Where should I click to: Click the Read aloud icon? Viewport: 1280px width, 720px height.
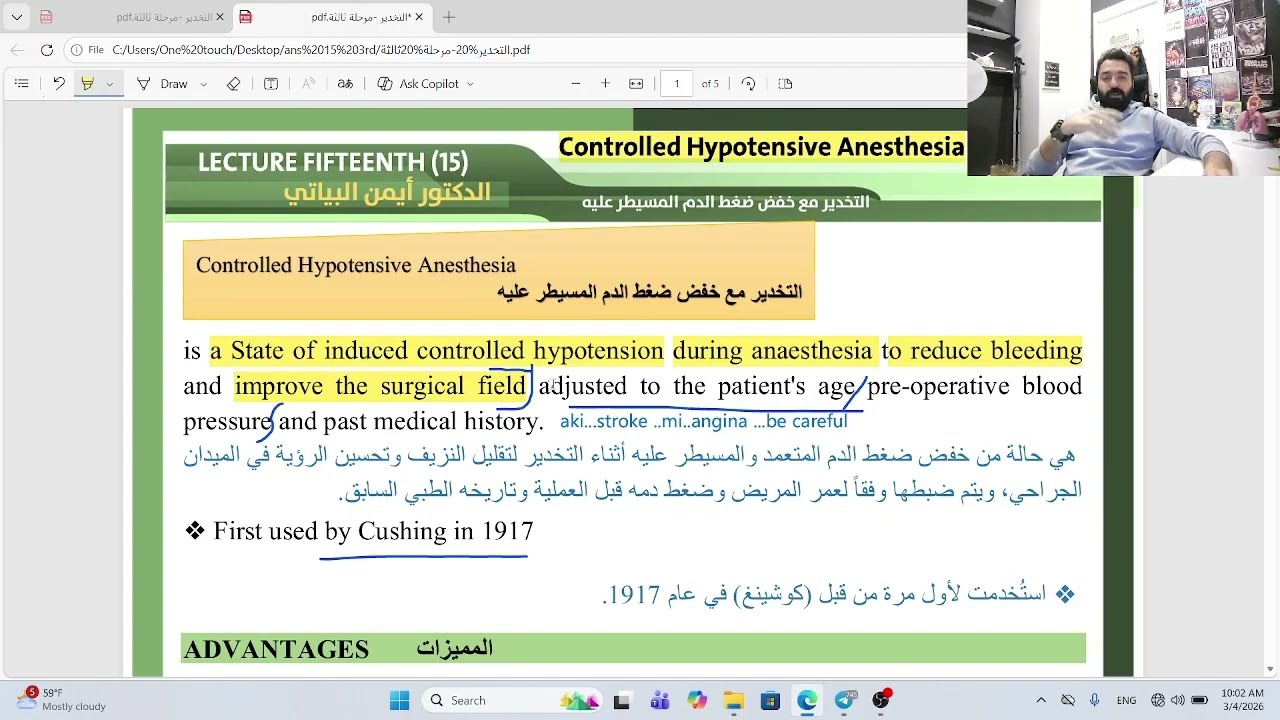click(x=308, y=84)
